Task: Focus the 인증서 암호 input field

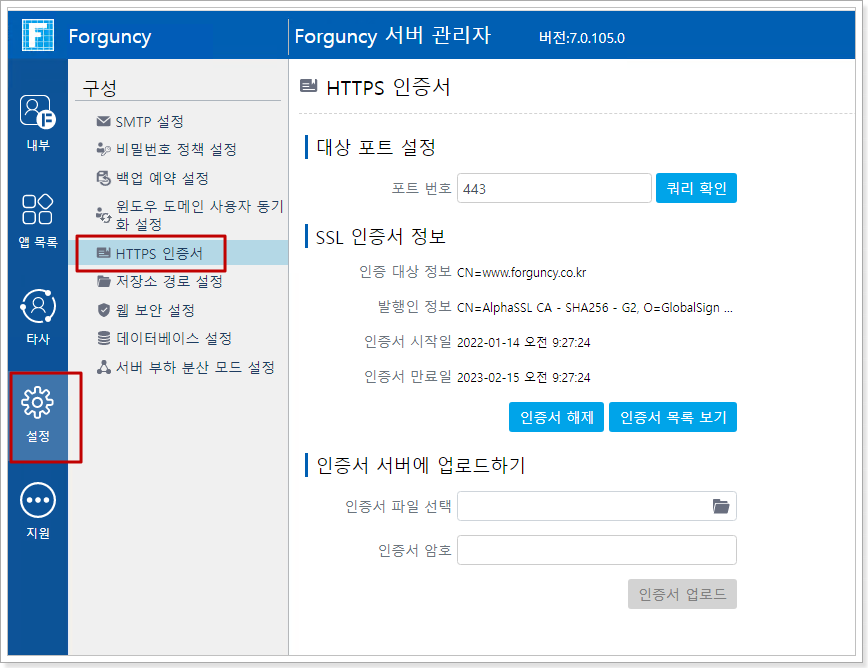Action: pyautogui.click(x=596, y=550)
